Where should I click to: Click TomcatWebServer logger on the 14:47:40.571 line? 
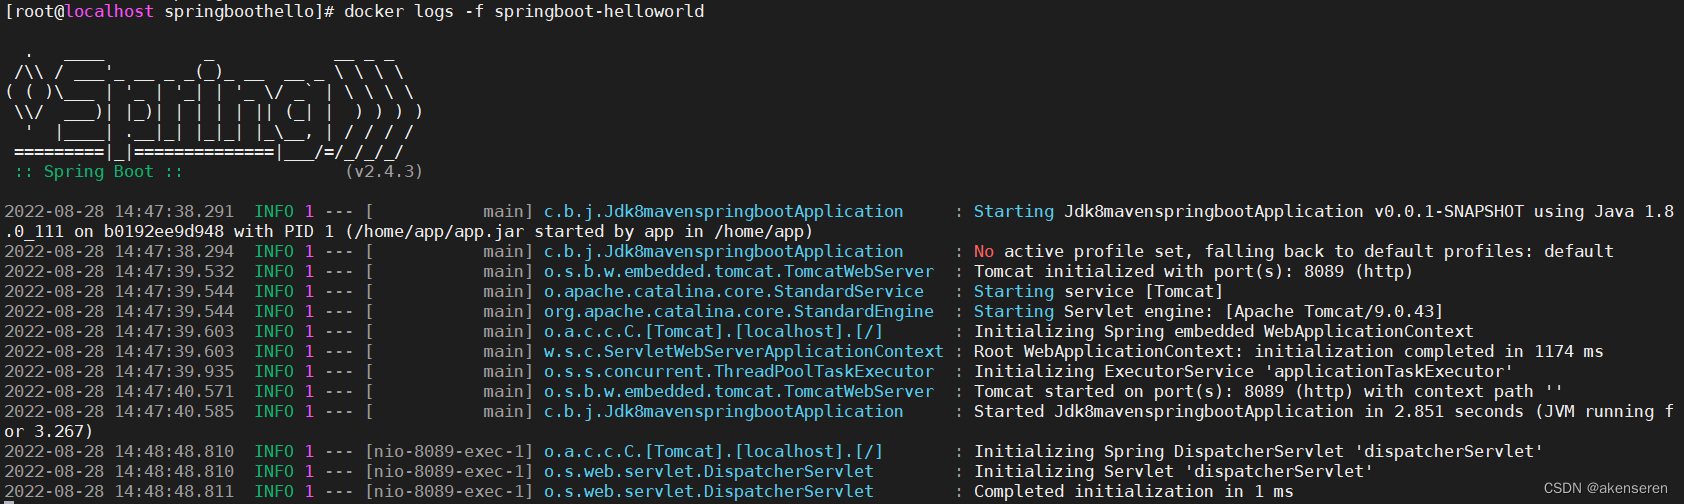[739, 392]
